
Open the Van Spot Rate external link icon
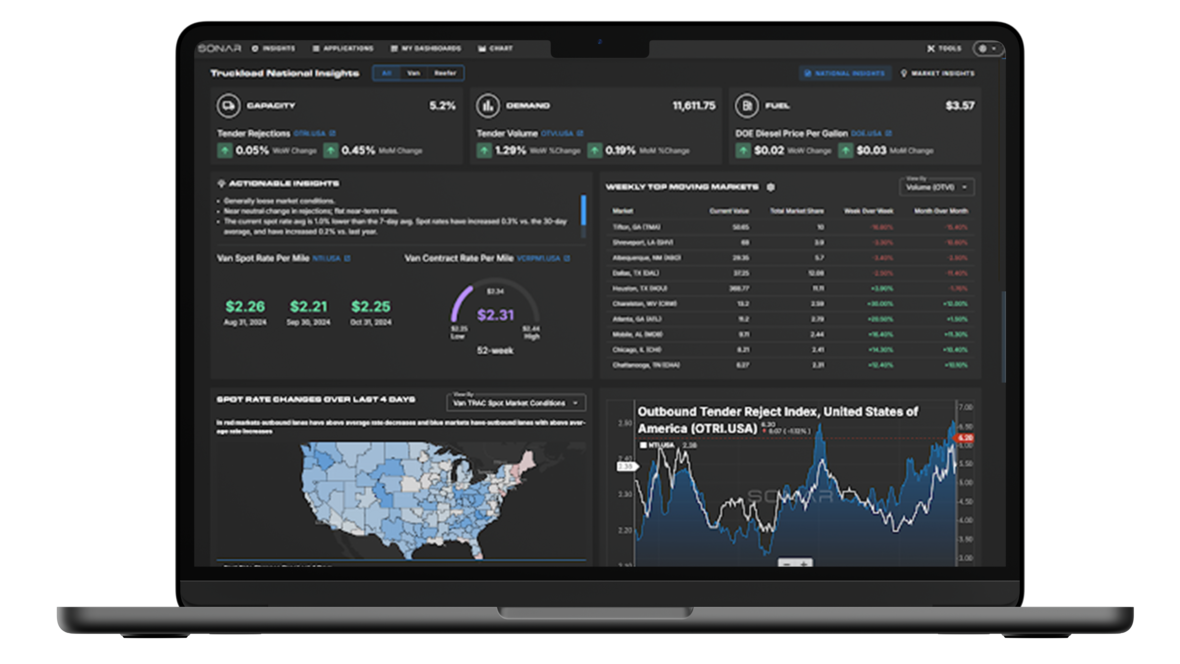pyautogui.click(x=347, y=258)
